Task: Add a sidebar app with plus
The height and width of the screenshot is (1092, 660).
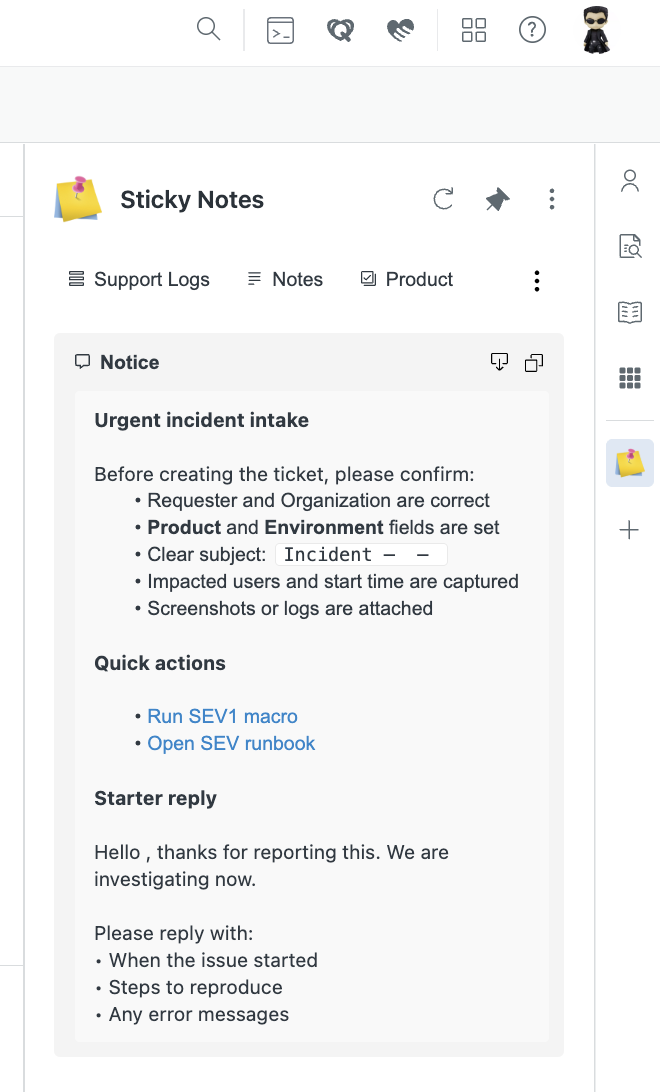Action: coord(629,530)
